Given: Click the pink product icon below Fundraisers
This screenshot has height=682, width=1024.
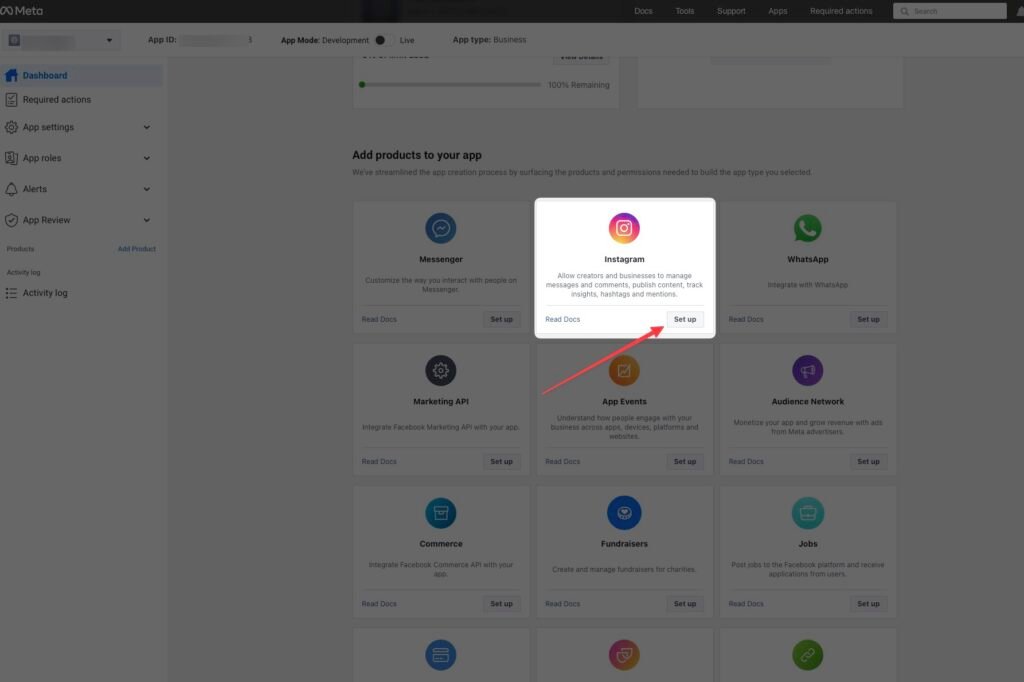Looking at the screenshot, I should (624, 655).
